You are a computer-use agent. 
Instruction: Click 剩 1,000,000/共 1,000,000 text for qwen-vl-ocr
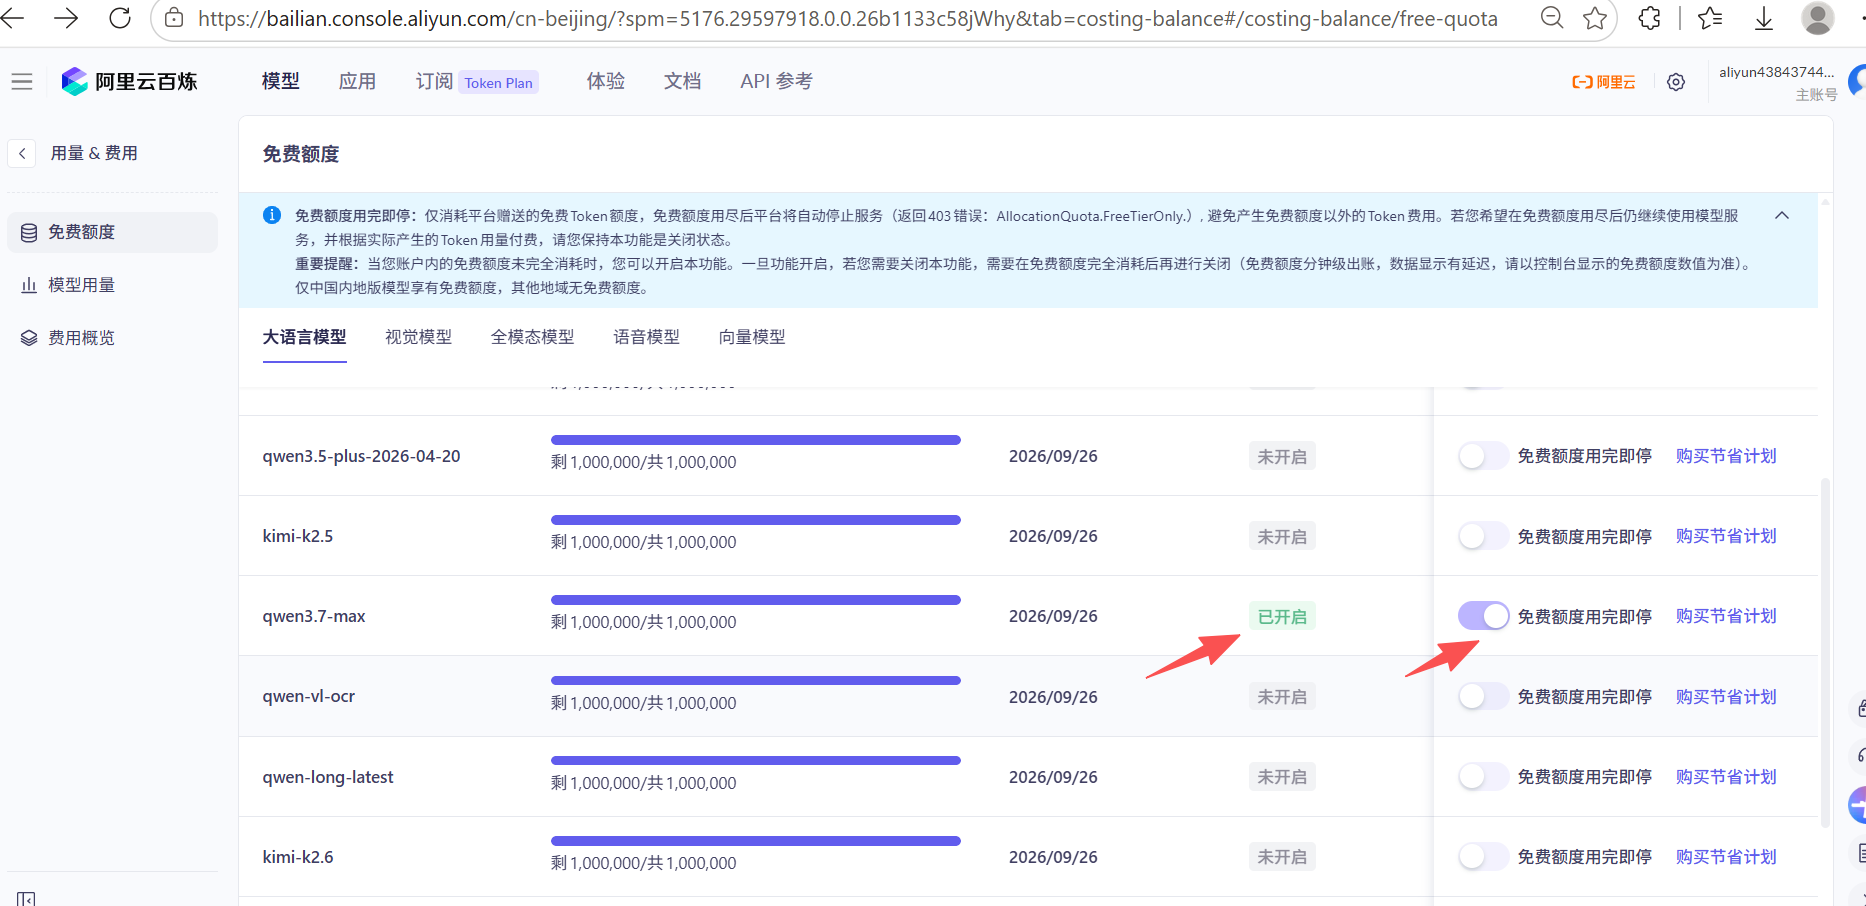(644, 703)
